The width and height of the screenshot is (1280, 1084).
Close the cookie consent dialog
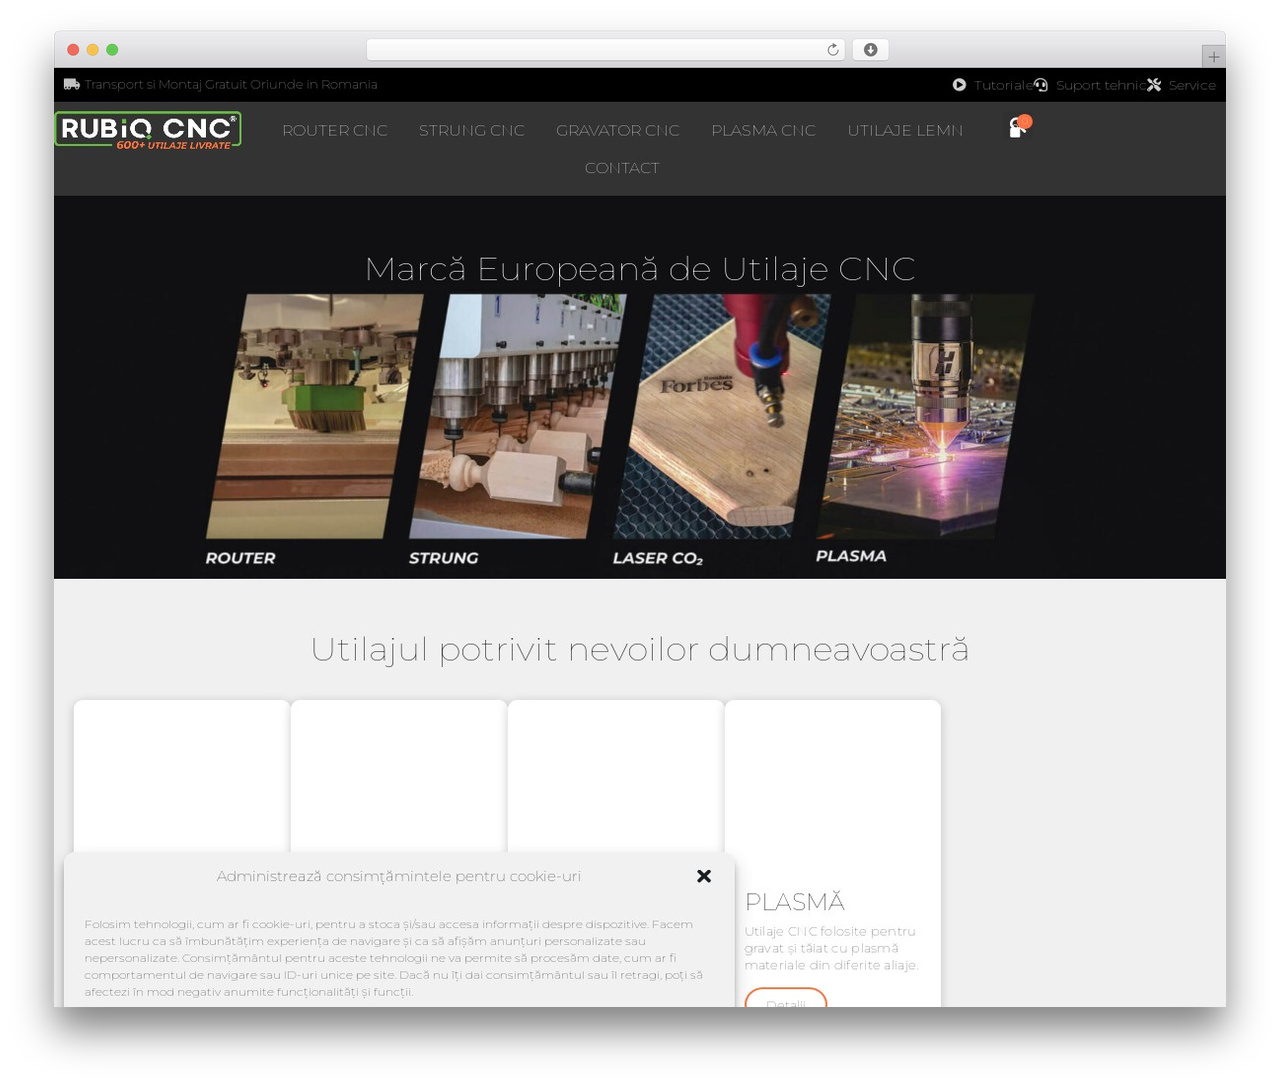tap(704, 876)
